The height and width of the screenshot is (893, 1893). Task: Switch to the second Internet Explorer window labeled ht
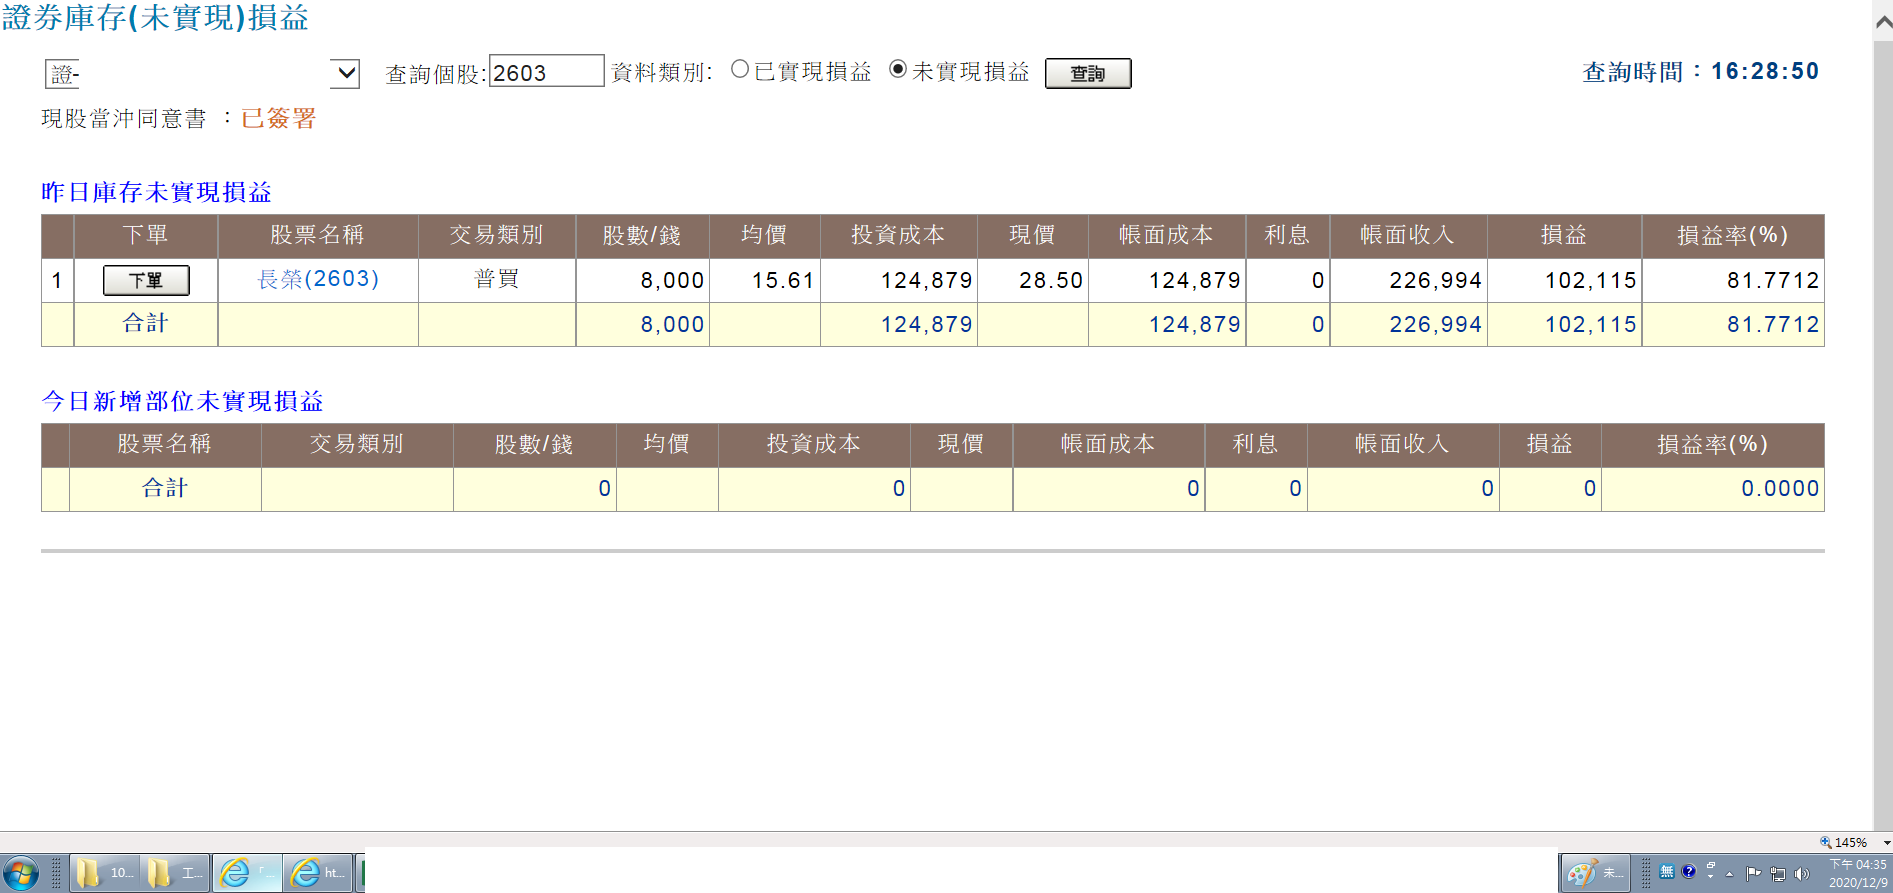click(x=318, y=873)
